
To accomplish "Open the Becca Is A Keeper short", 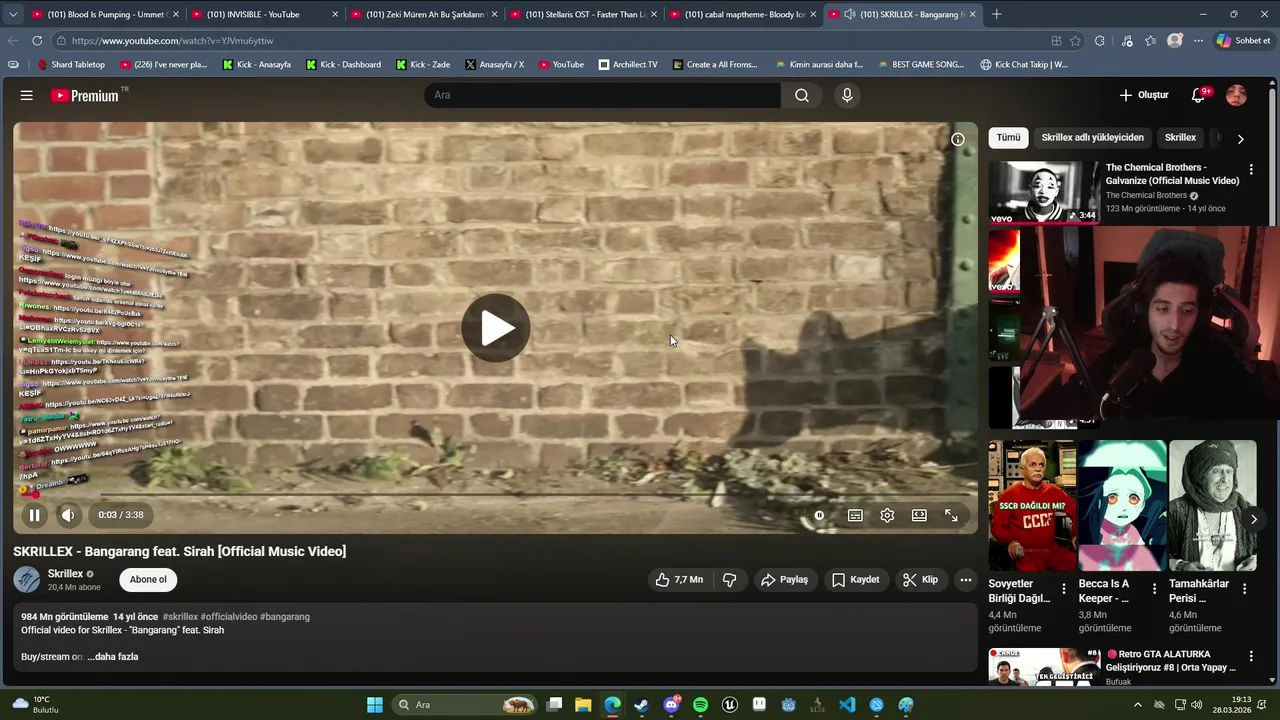I will (1122, 505).
